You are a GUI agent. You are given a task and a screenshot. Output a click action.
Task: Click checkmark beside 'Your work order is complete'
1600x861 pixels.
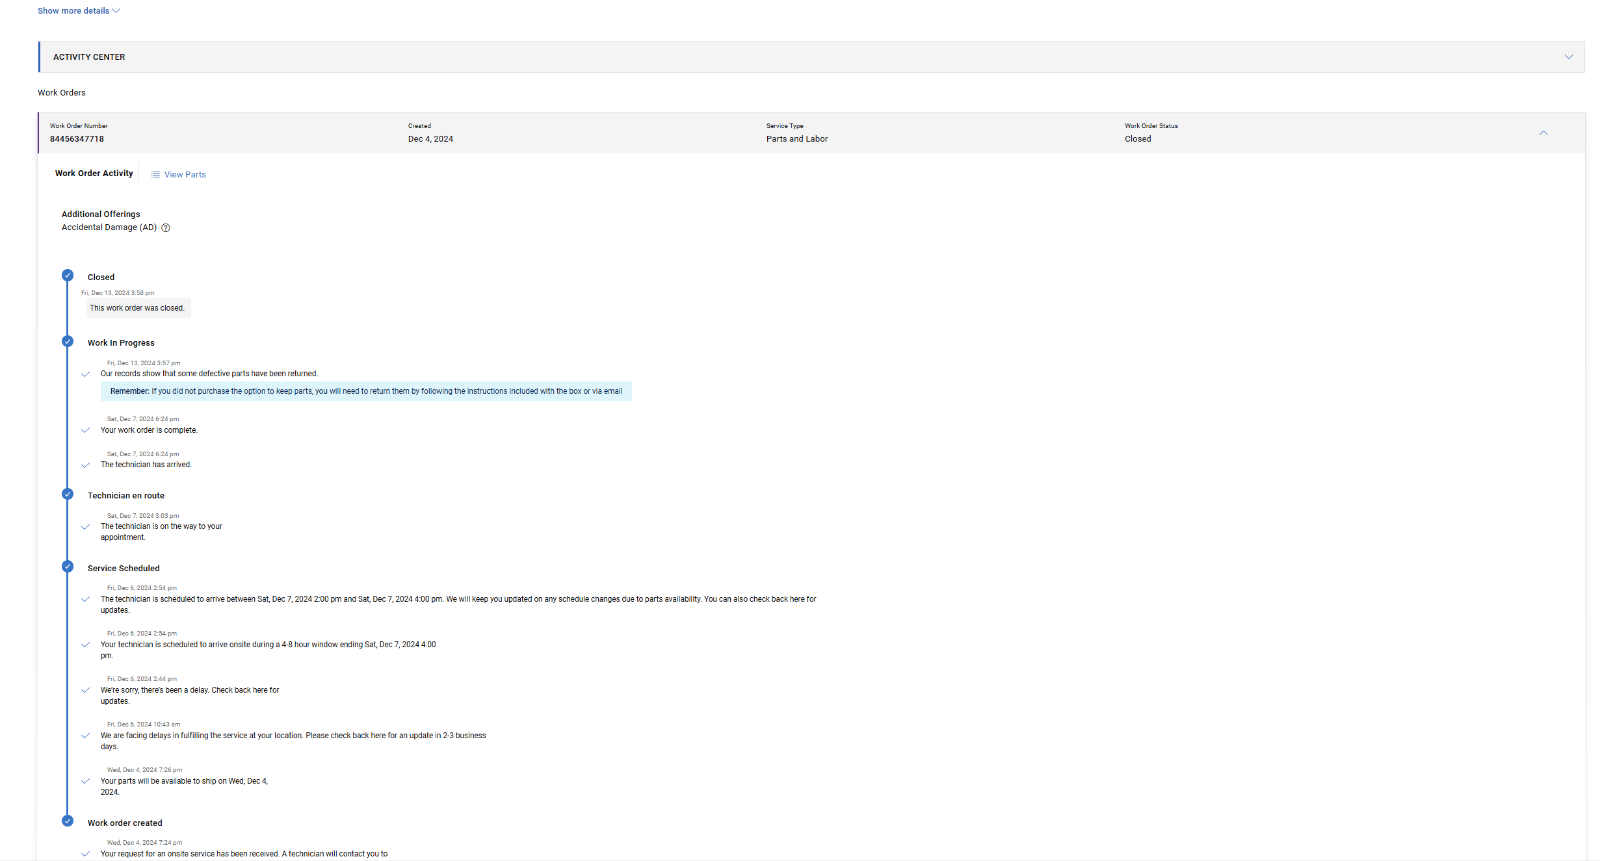[x=86, y=430]
